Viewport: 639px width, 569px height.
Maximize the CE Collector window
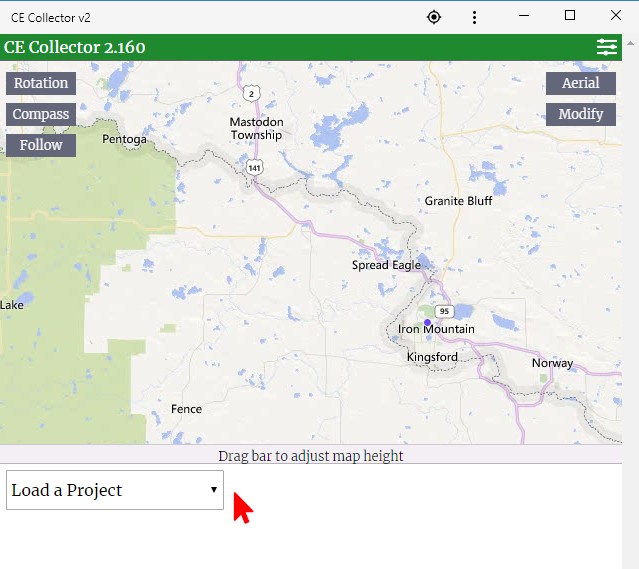tap(570, 16)
